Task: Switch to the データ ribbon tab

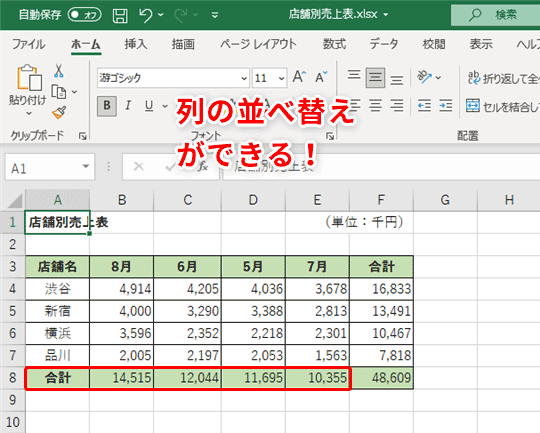Action: point(384,44)
